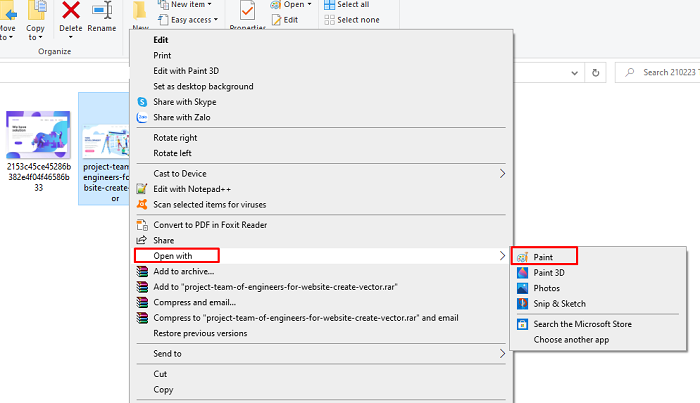This screenshot has width=700, height=403.
Task: Click the red Delete icon in the ribbon
Action: click(71, 12)
